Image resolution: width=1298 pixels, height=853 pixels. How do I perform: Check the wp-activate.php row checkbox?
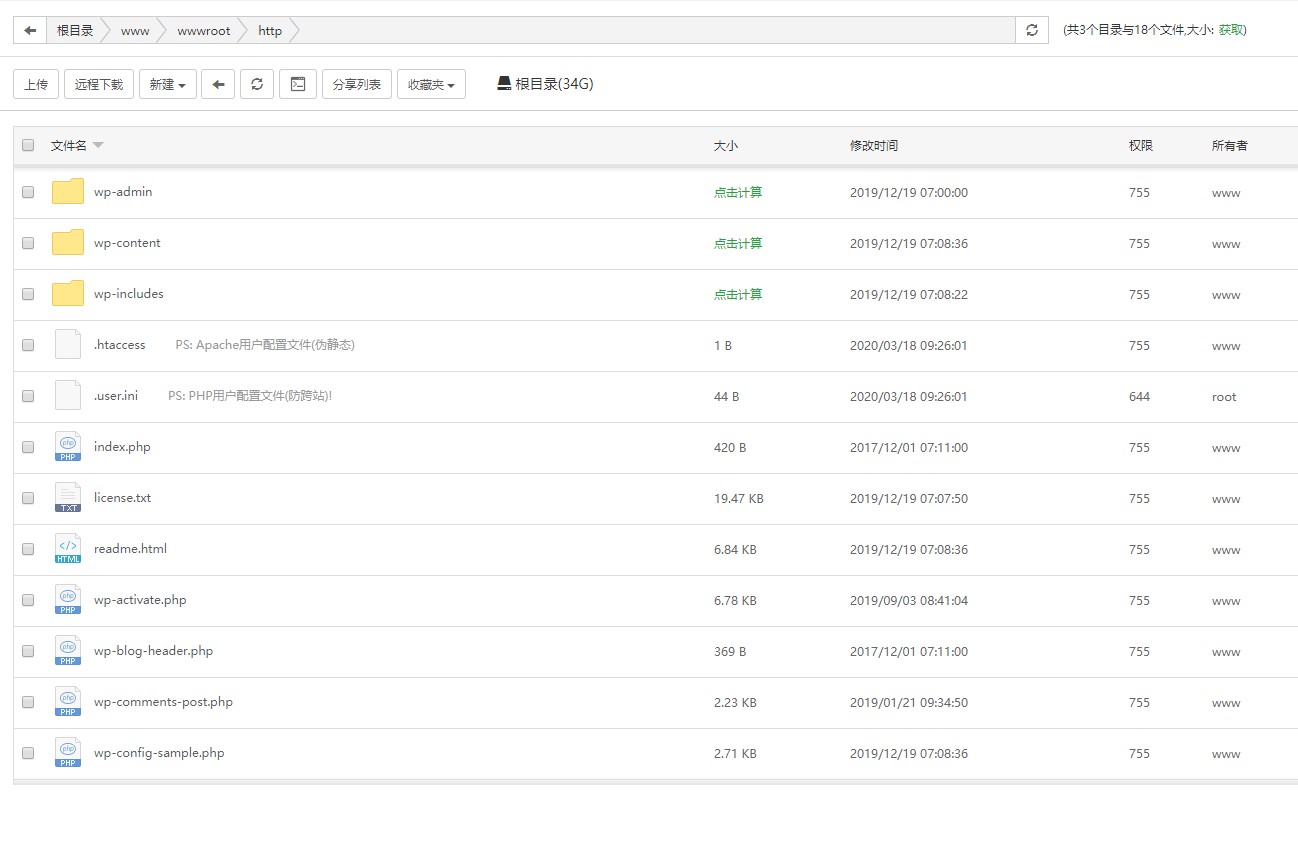28,600
